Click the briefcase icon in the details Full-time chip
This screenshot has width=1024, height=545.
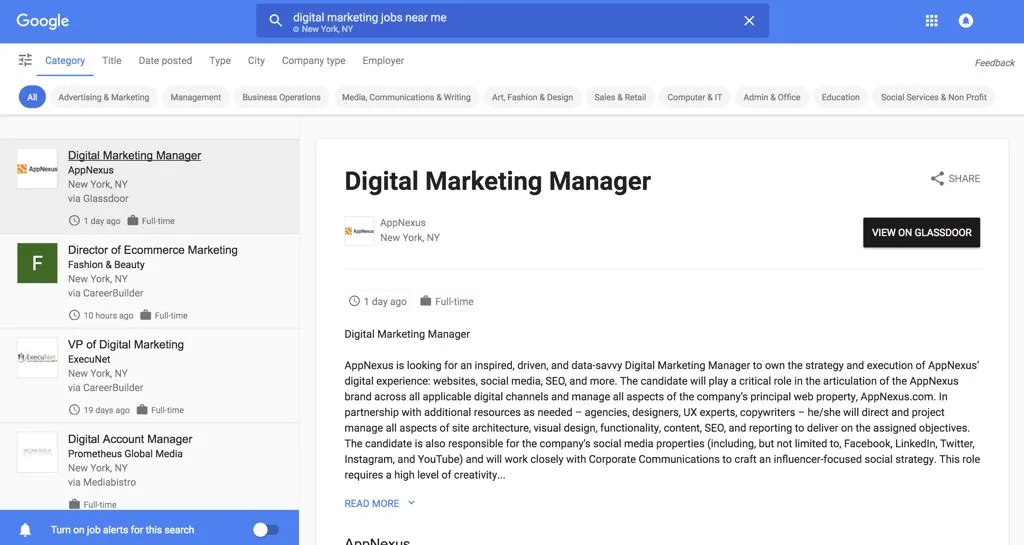click(426, 301)
